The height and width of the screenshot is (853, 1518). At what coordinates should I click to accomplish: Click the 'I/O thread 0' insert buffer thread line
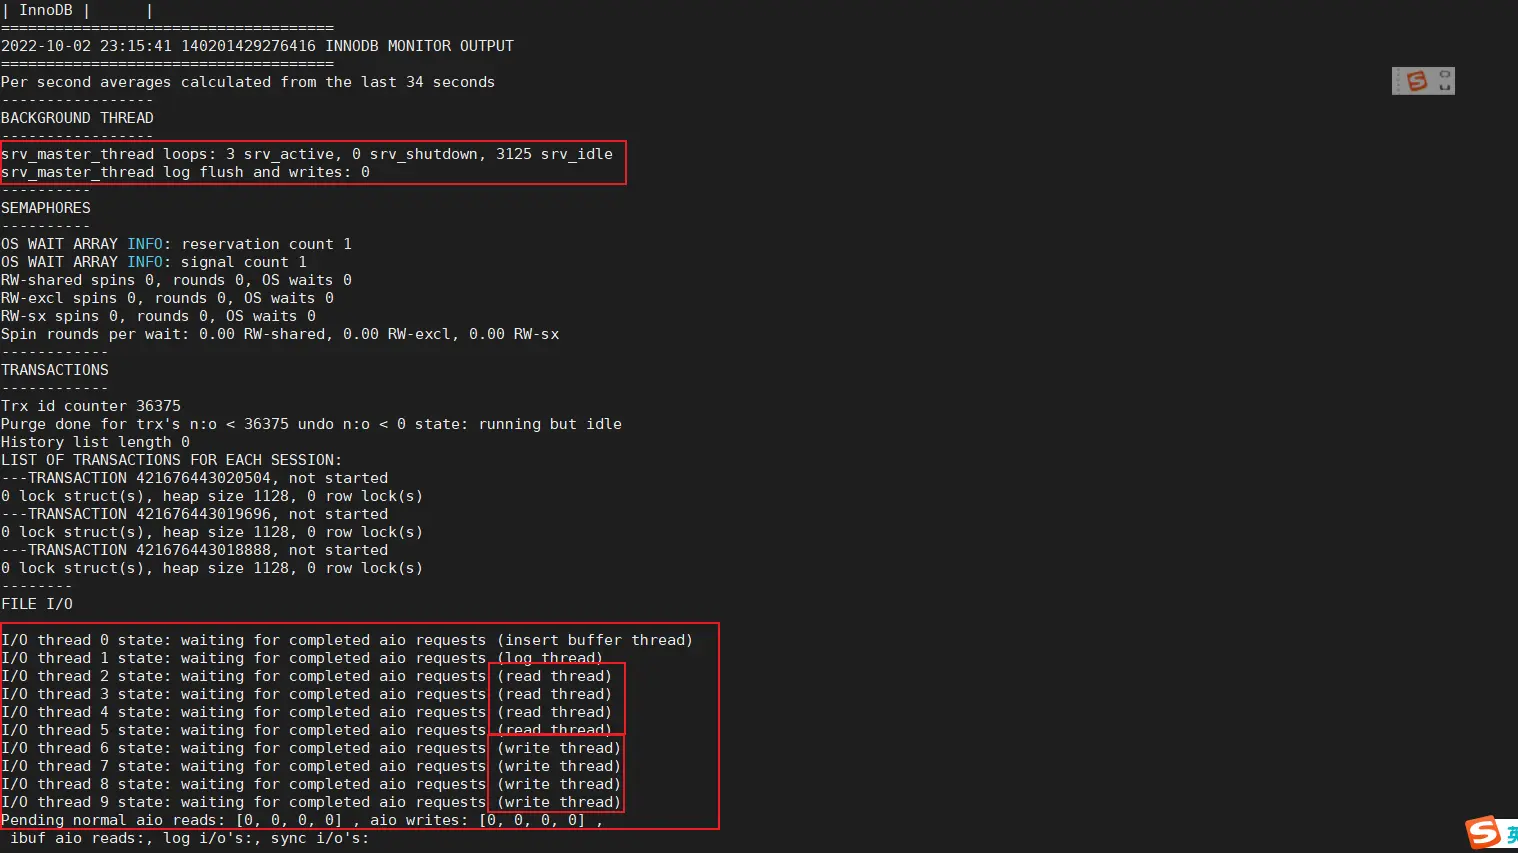(x=347, y=640)
